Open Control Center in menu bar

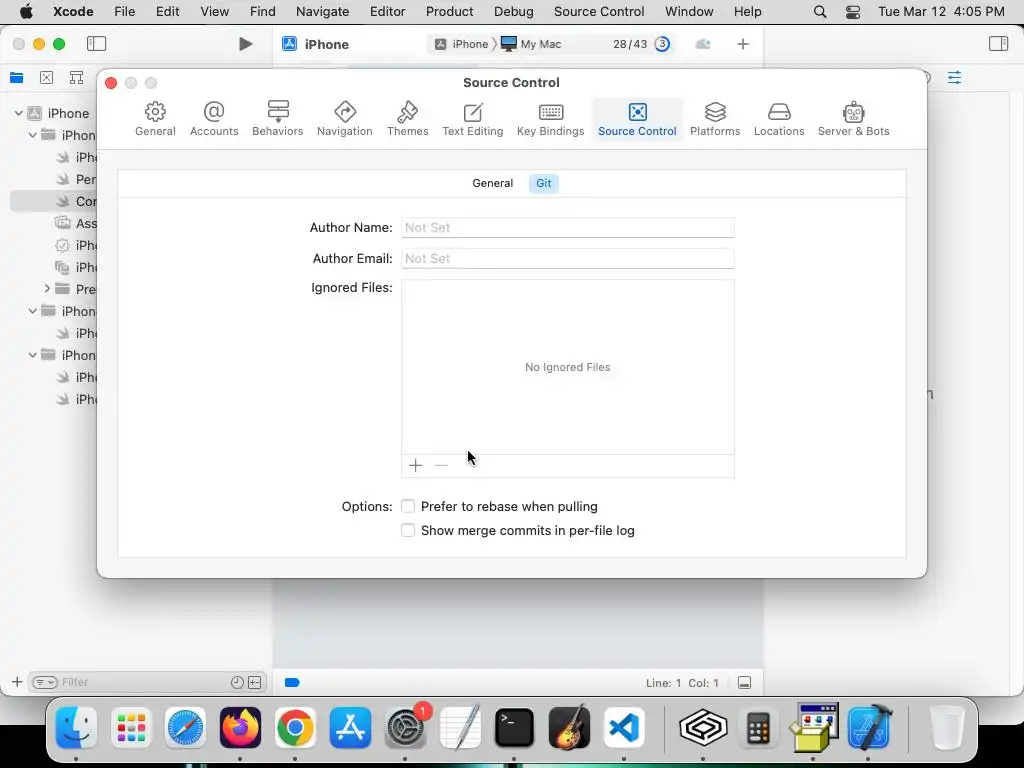852,12
